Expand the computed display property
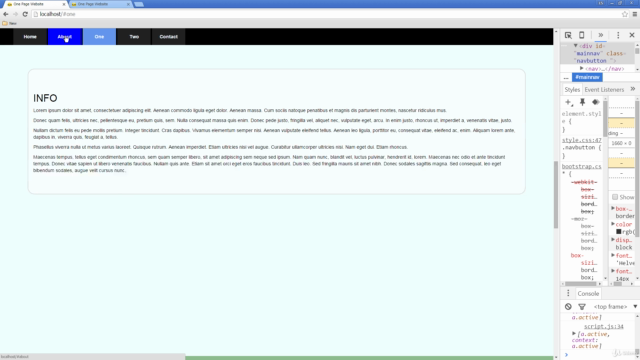Screen dimensions: 640x360 [613, 240]
